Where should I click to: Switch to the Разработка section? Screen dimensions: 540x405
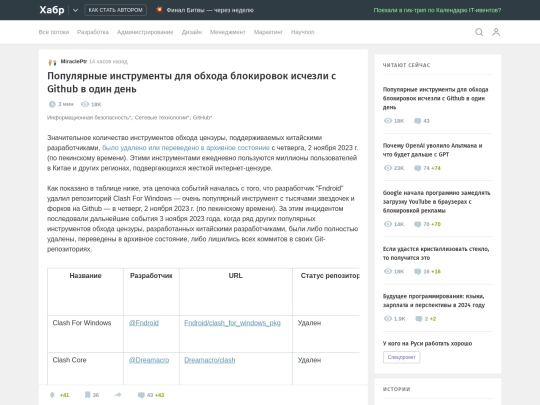tap(93, 32)
